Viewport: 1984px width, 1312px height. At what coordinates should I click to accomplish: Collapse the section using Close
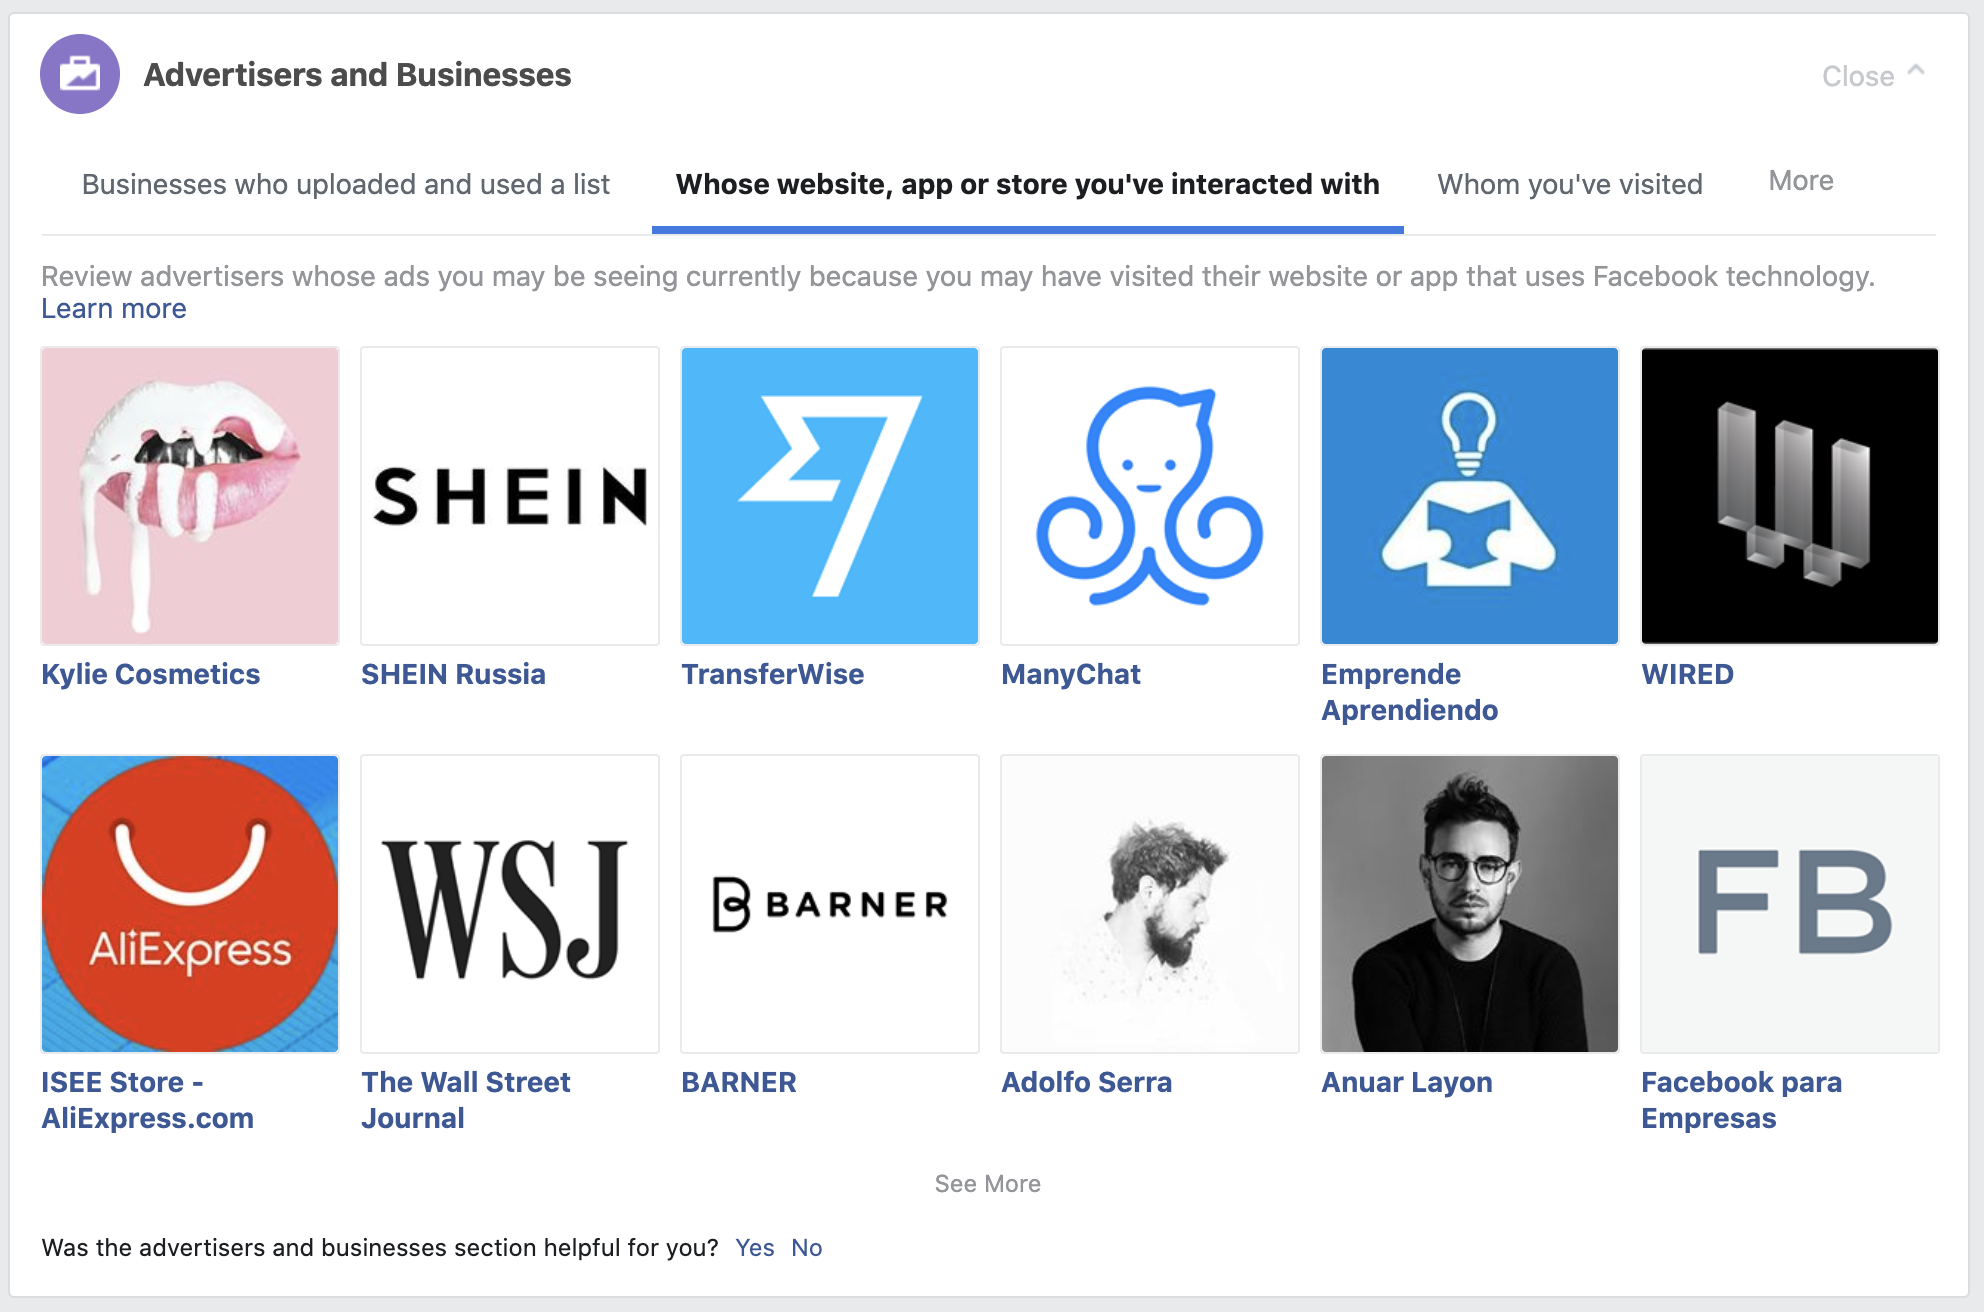(x=1873, y=76)
